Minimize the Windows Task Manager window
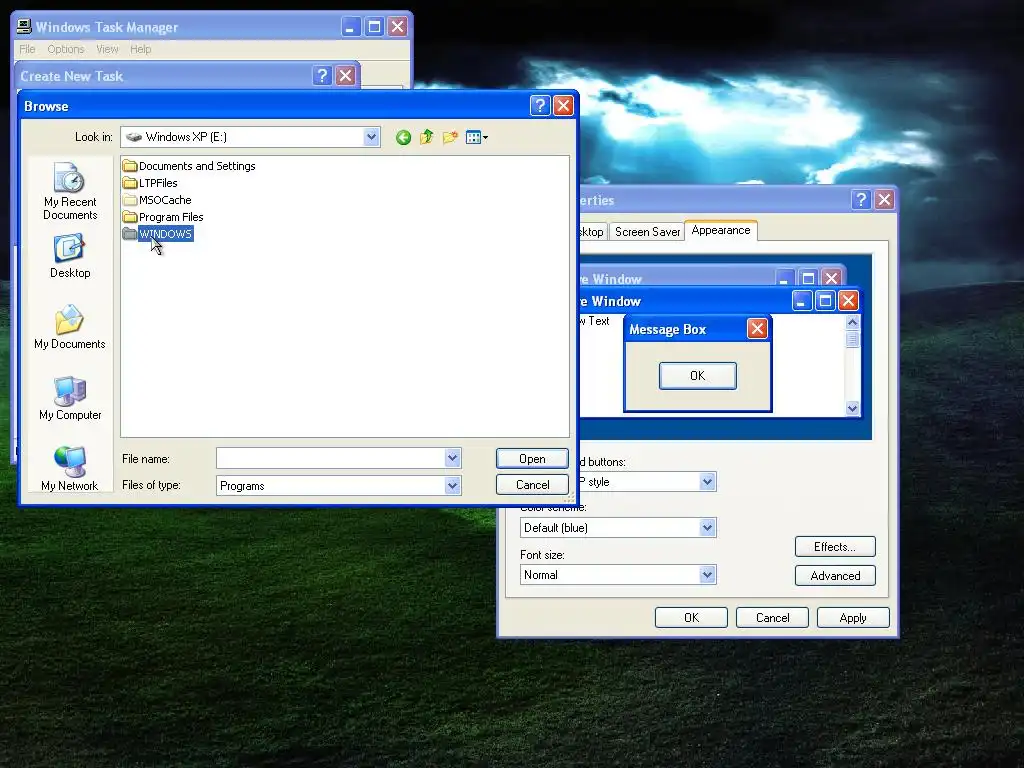The width and height of the screenshot is (1024, 768). pos(351,27)
